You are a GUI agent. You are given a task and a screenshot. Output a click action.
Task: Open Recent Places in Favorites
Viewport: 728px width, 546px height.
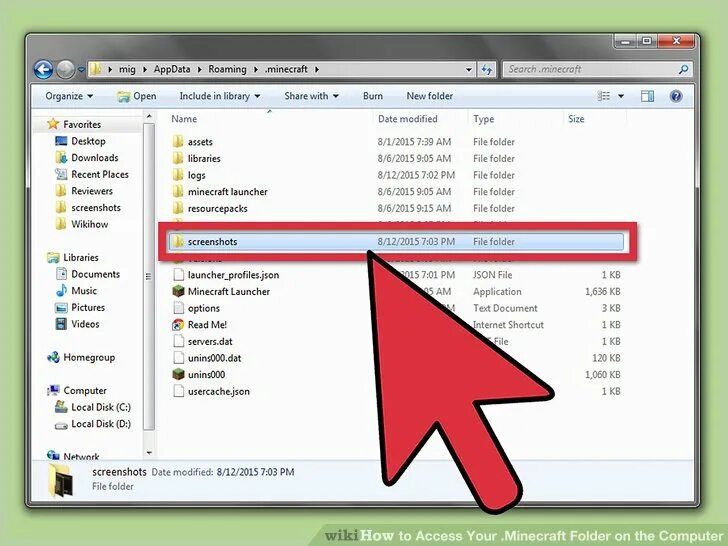point(100,174)
